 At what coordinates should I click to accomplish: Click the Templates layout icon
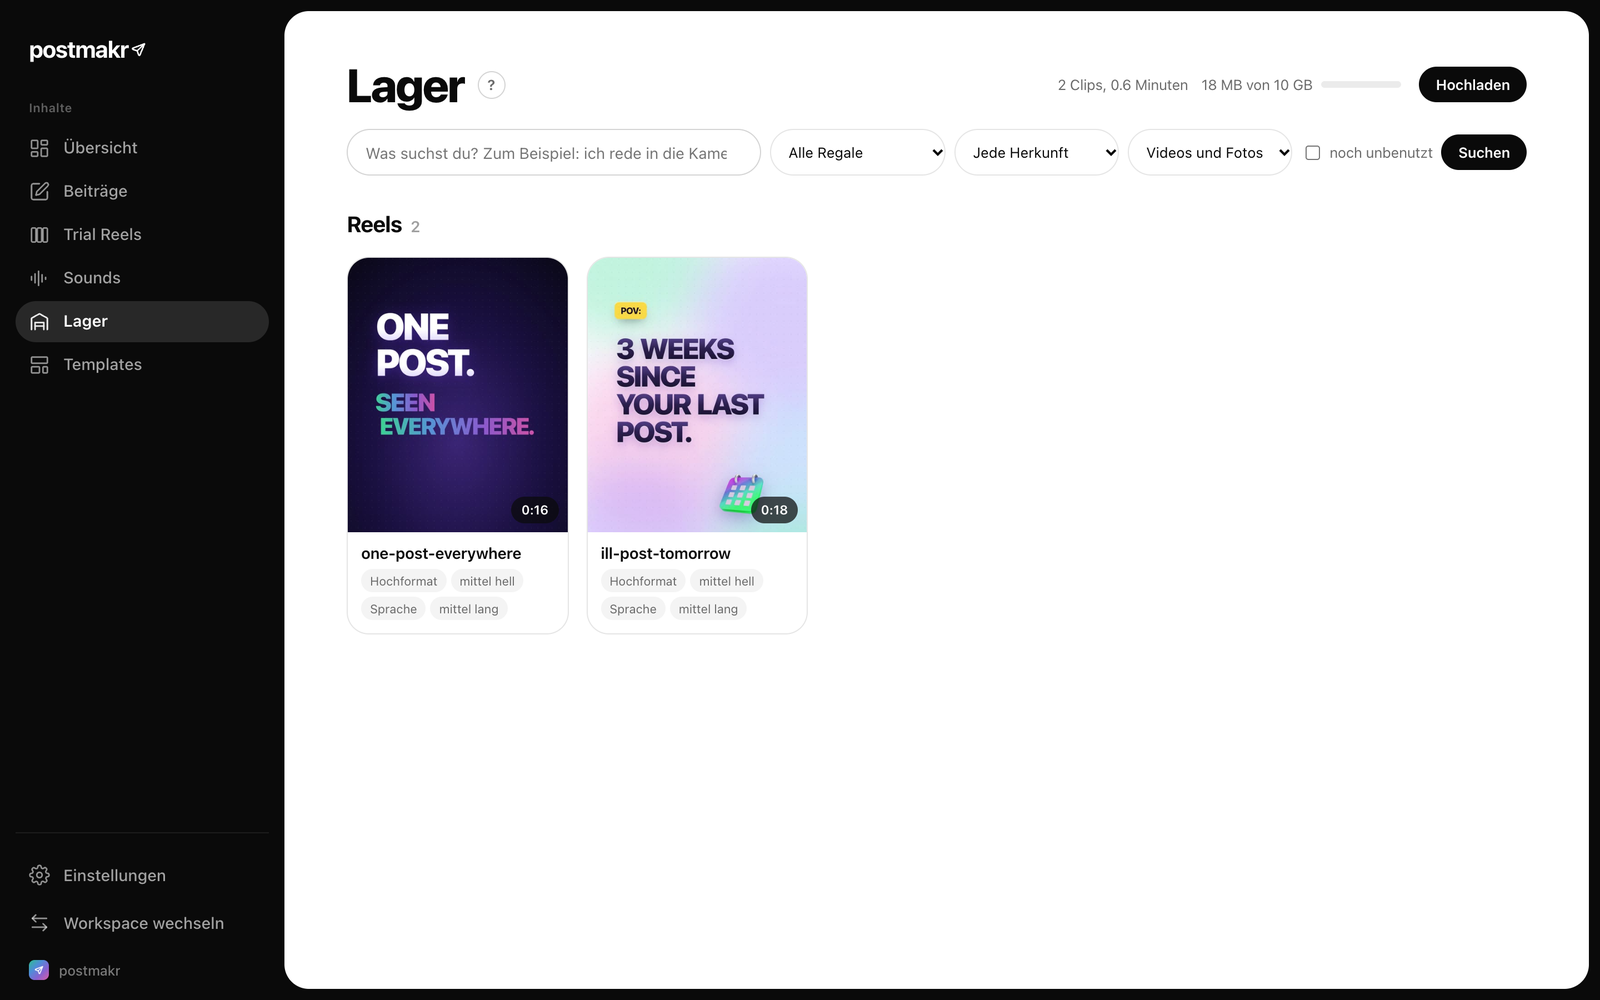[x=39, y=365]
